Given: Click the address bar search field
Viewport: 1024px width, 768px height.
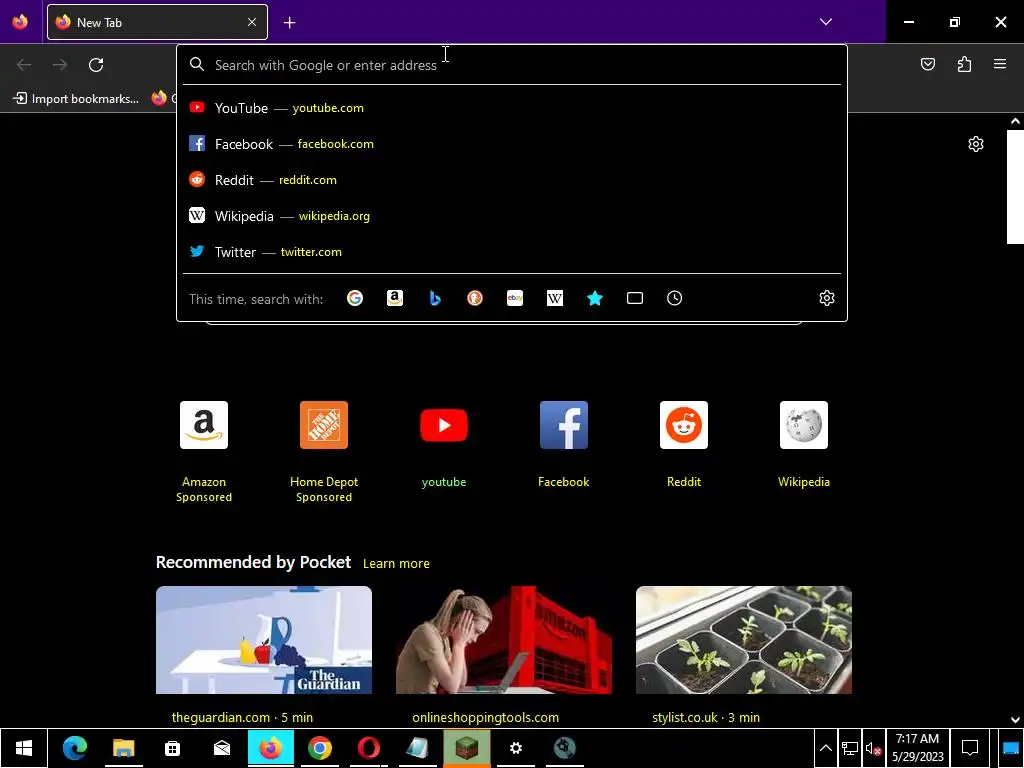Looking at the screenshot, I should coord(511,65).
